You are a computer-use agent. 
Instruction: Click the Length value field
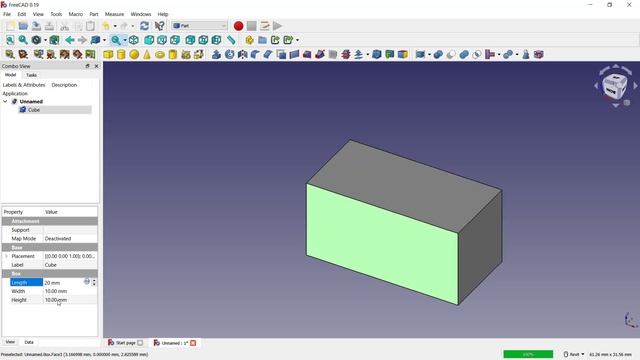pyautogui.click(x=63, y=282)
